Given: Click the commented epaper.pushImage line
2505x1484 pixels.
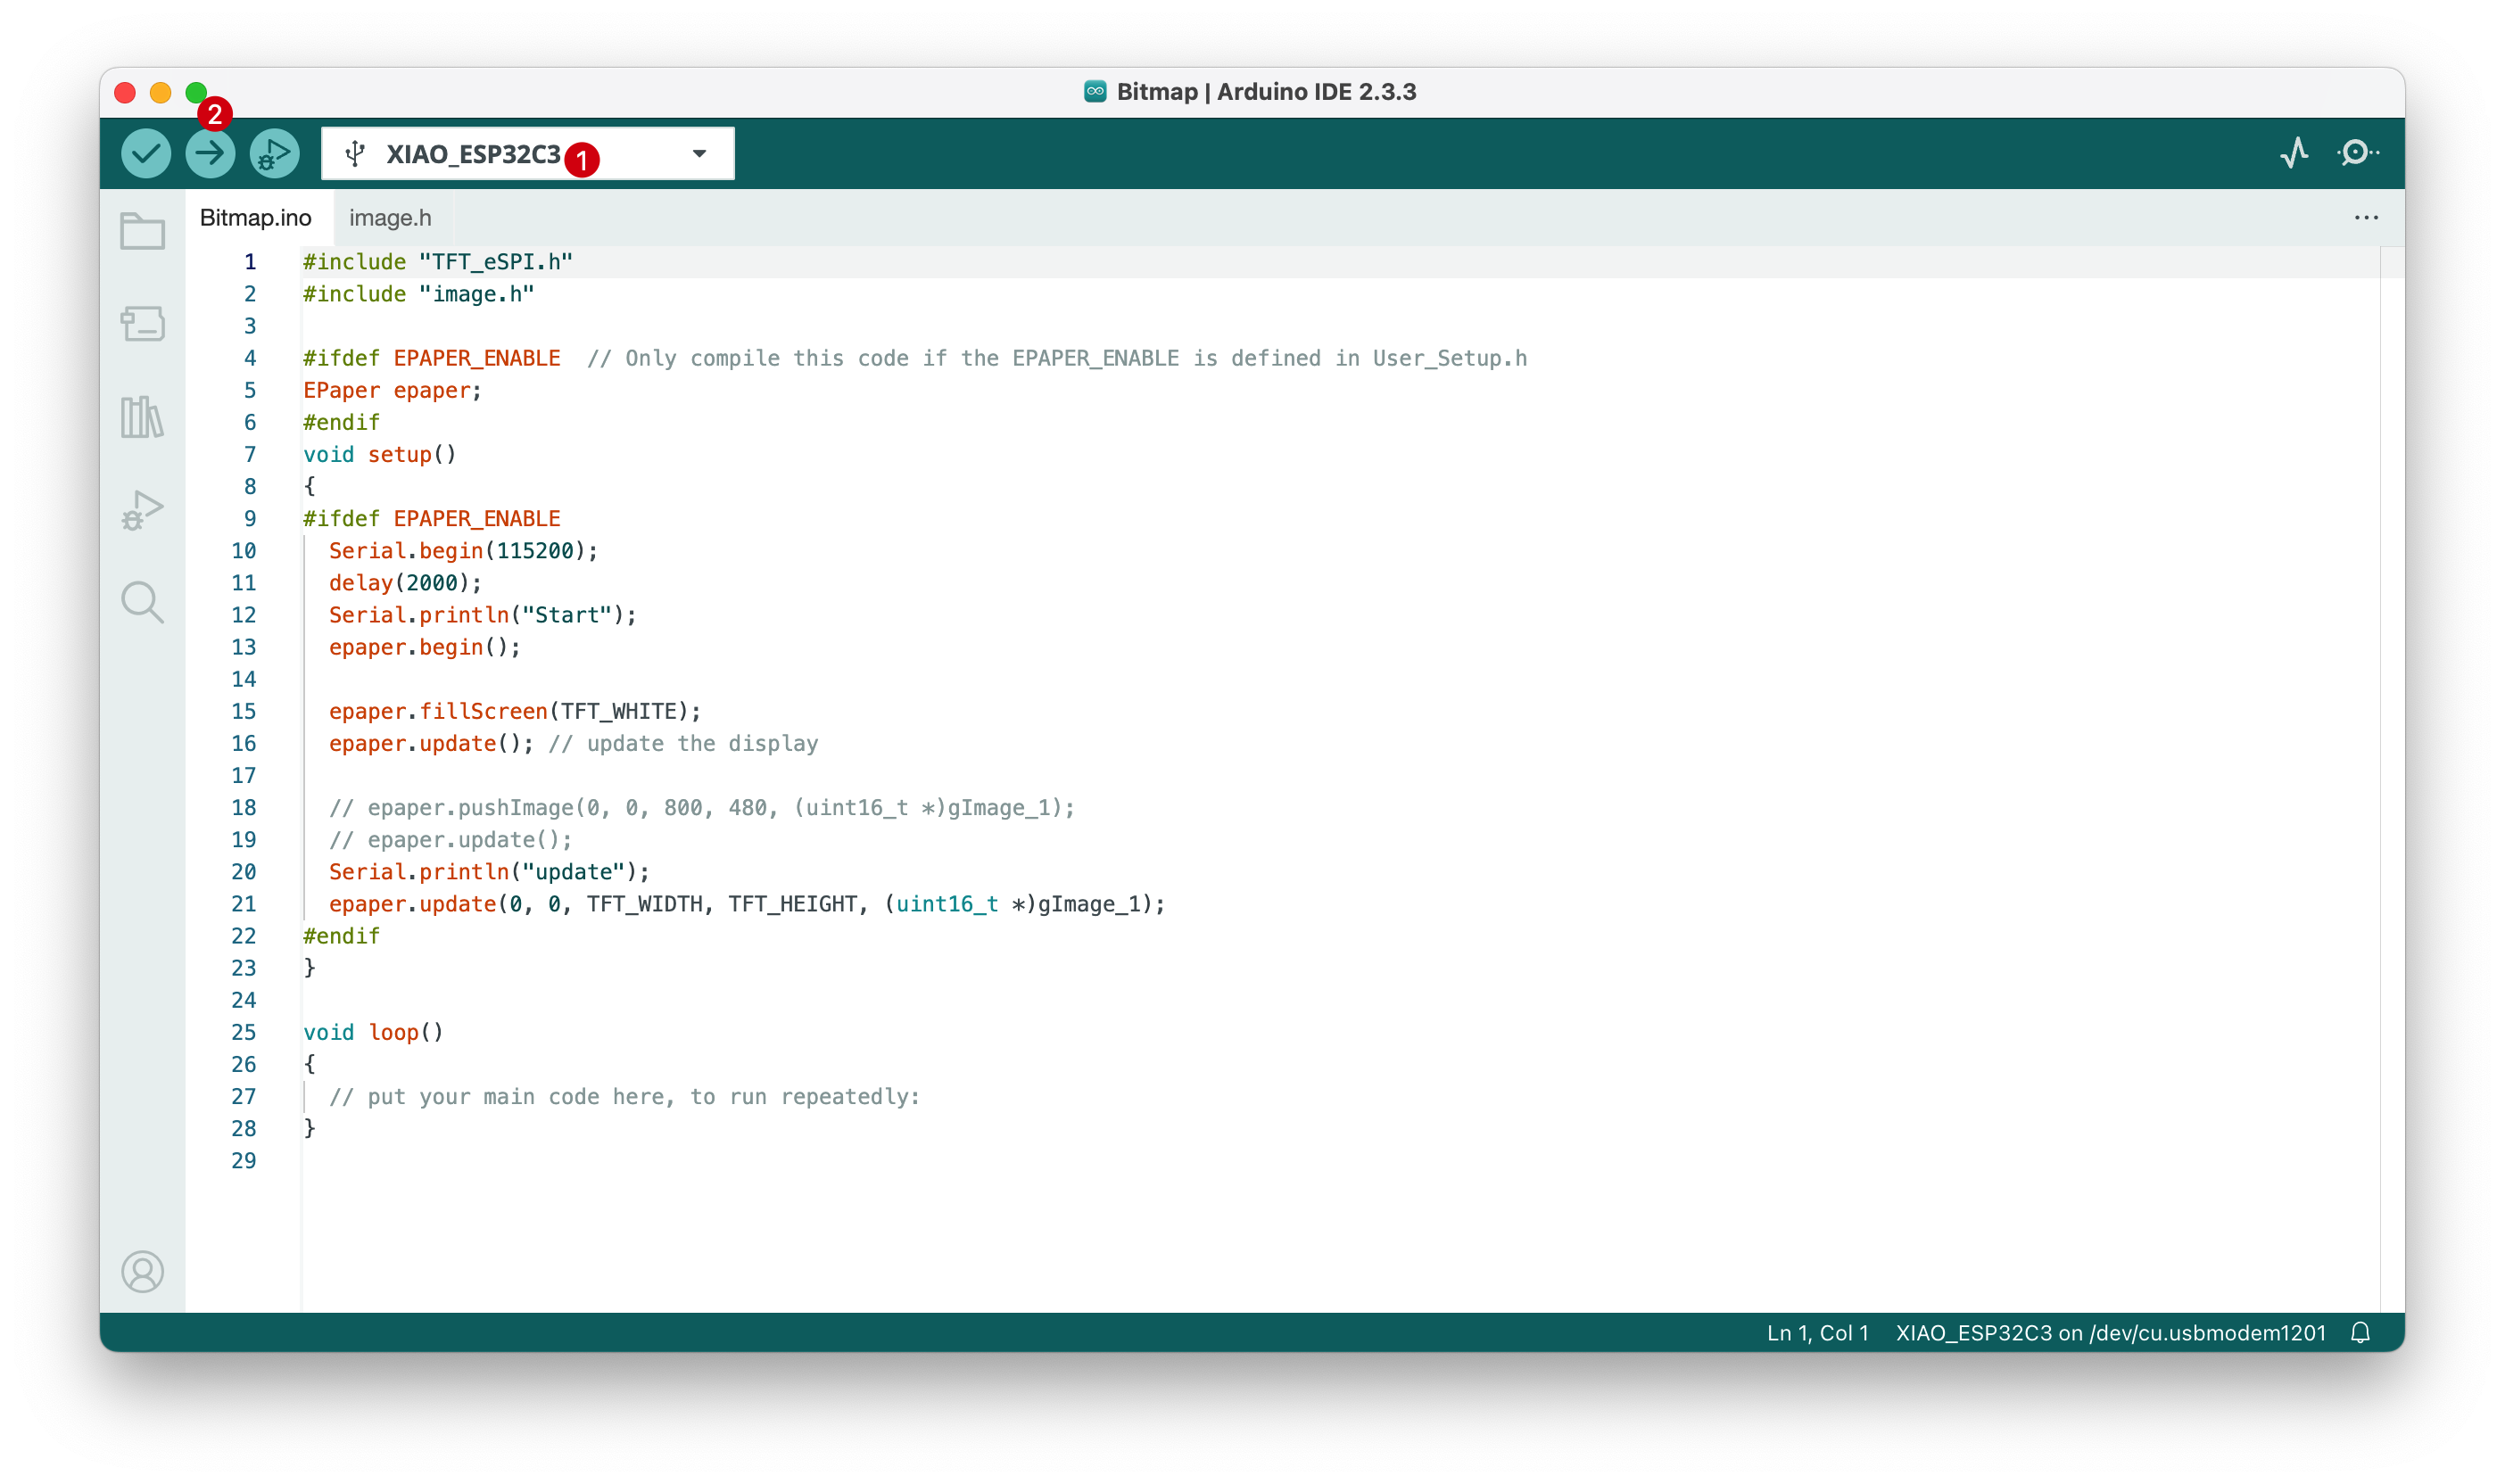Looking at the screenshot, I should (x=702, y=808).
